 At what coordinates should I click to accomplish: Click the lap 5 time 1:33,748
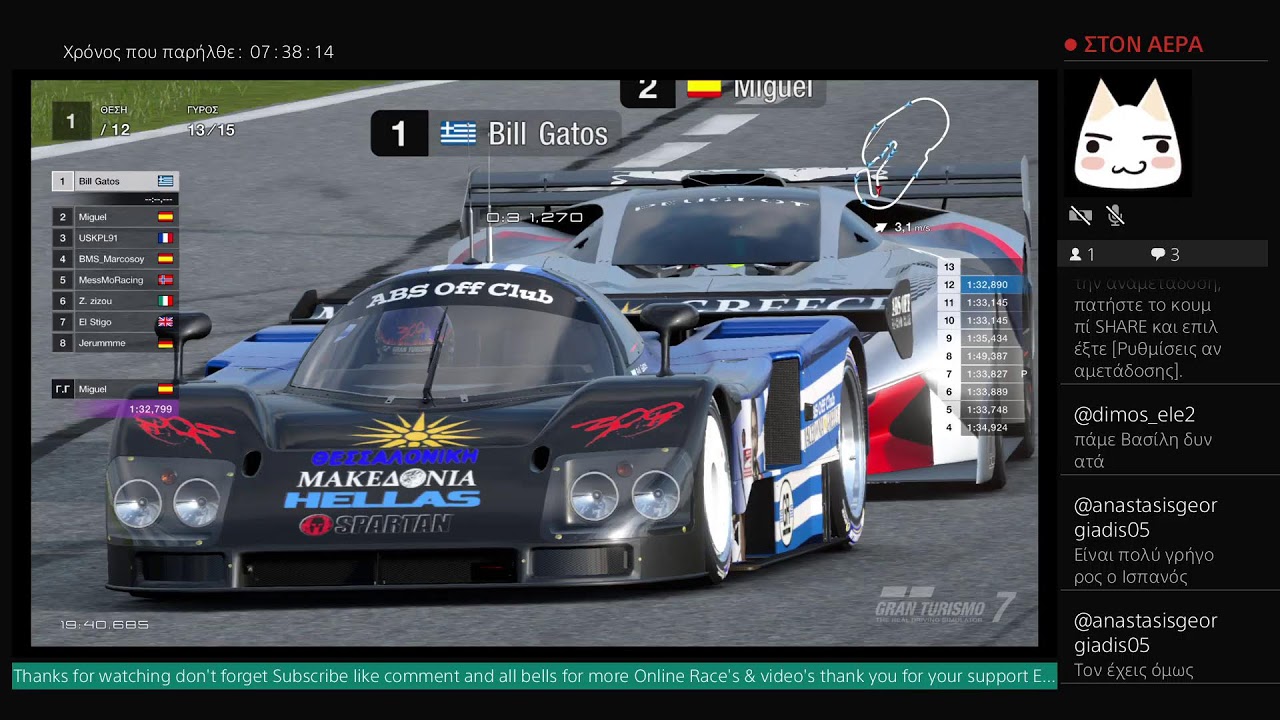(x=987, y=410)
